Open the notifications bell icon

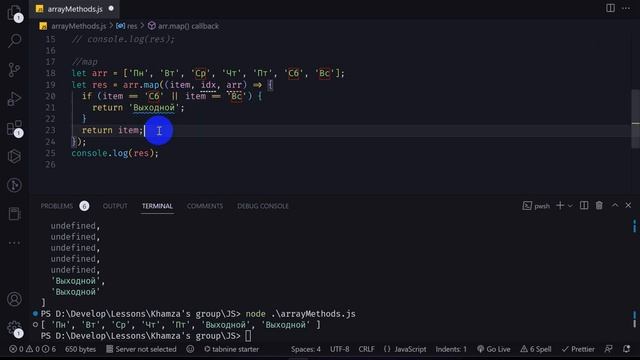(x=627, y=349)
